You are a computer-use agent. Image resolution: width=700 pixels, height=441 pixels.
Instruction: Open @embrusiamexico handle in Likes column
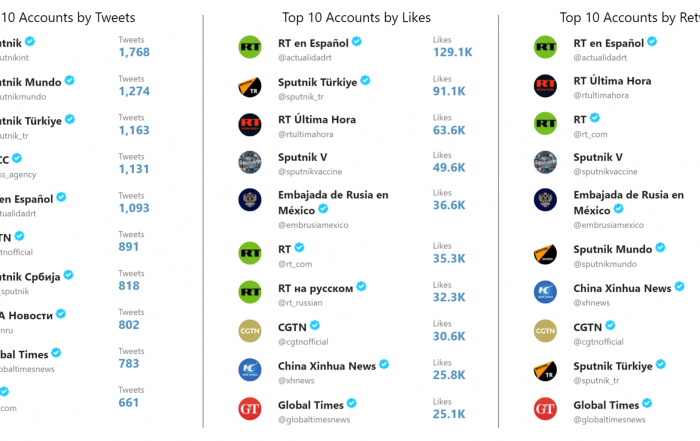pyautogui.click(x=313, y=225)
